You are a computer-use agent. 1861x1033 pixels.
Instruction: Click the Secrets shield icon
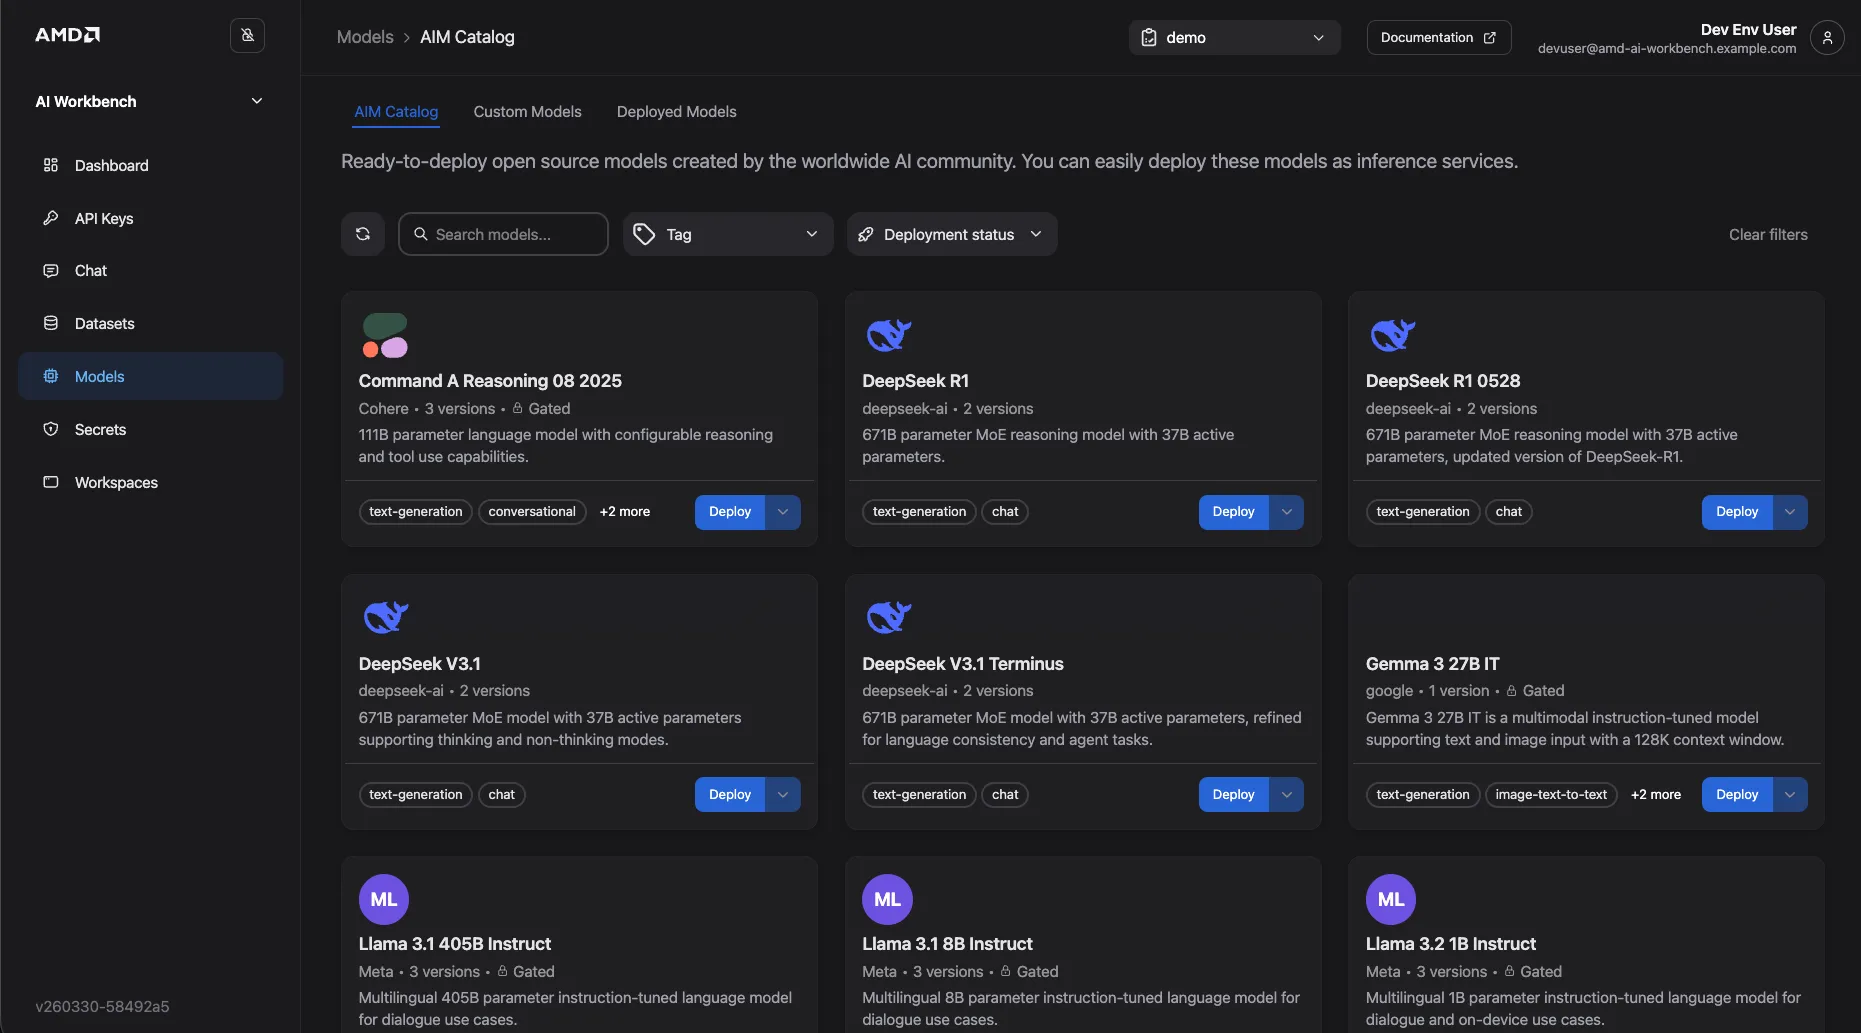(x=51, y=429)
